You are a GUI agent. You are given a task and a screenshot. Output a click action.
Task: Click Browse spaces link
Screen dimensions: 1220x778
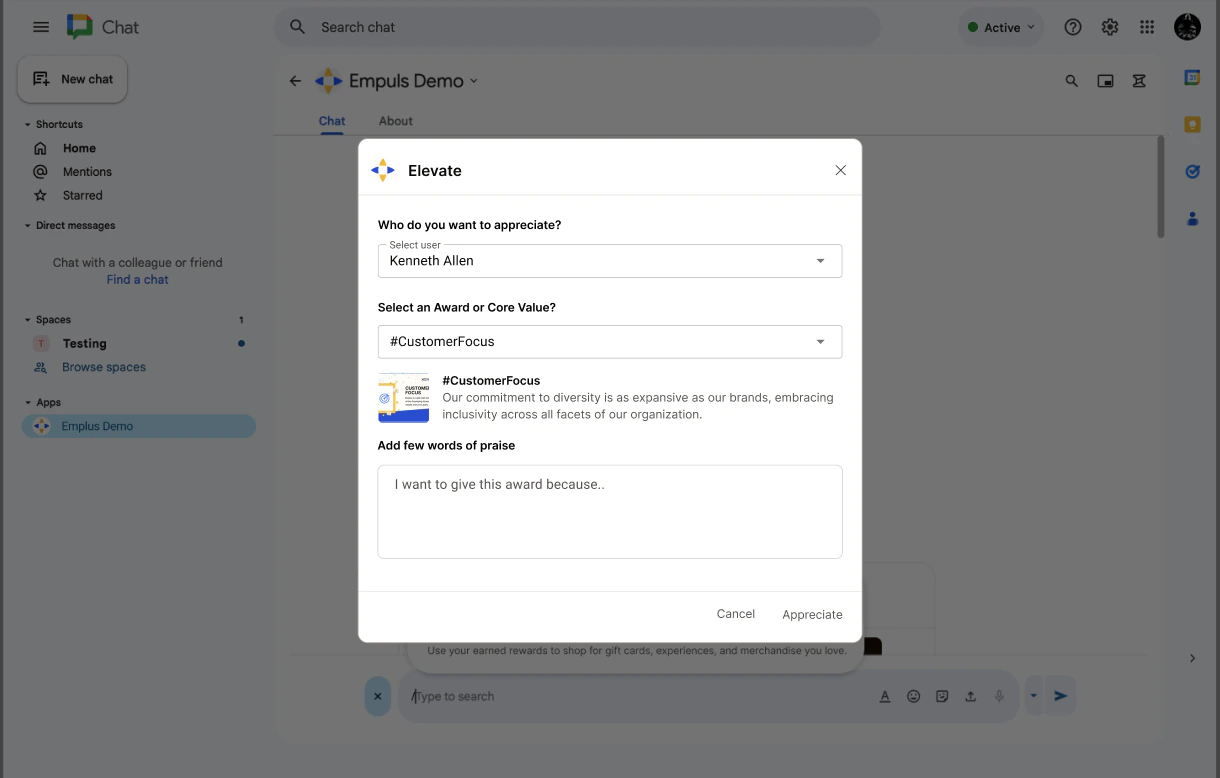(104, 367)
